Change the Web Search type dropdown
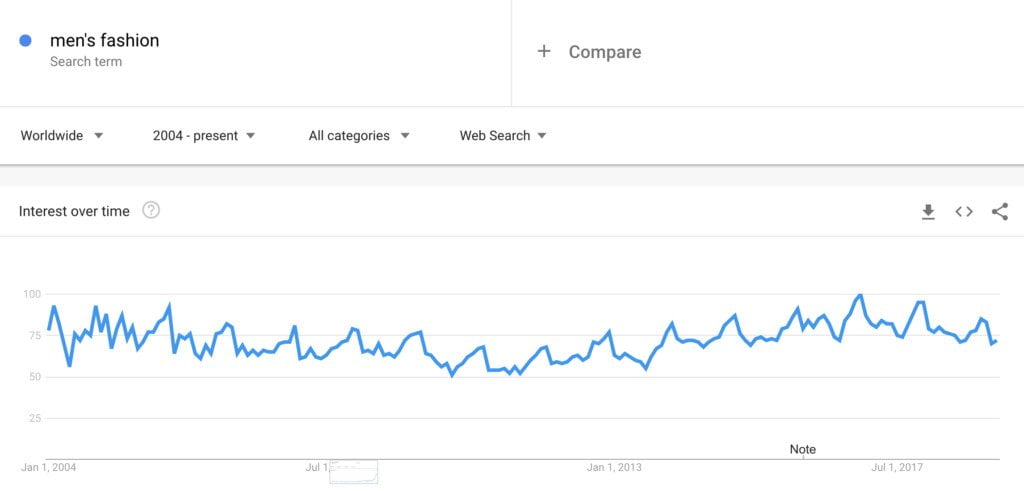This screenshot has height=491, width=1024. [503, 136]
